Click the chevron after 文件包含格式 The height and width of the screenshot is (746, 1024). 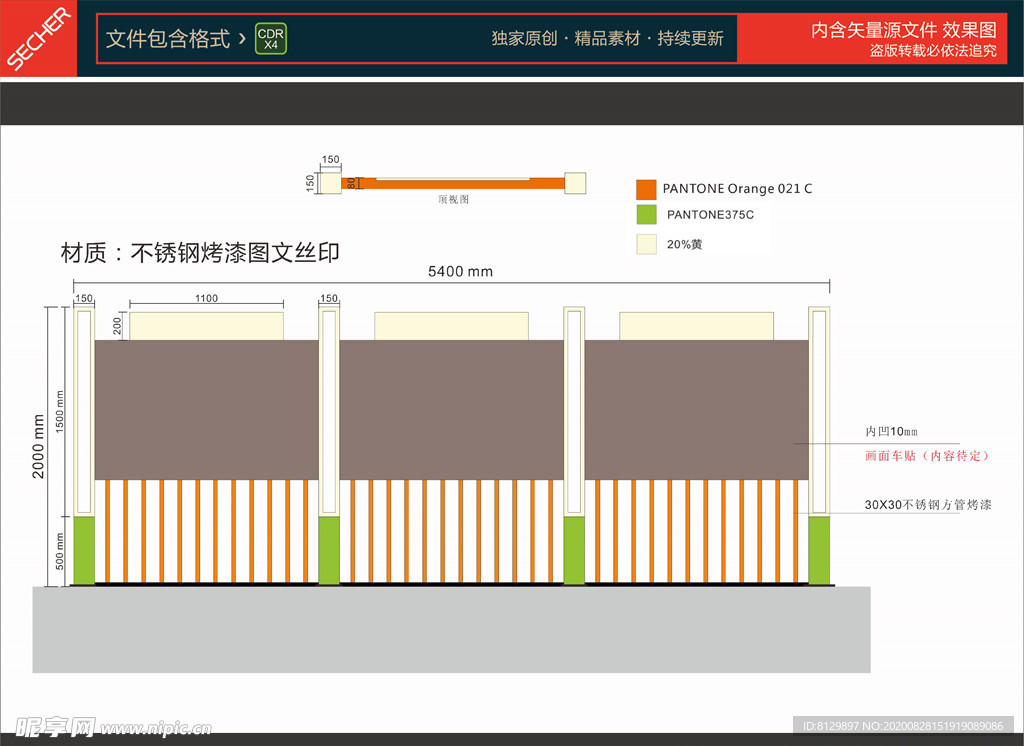241,39
